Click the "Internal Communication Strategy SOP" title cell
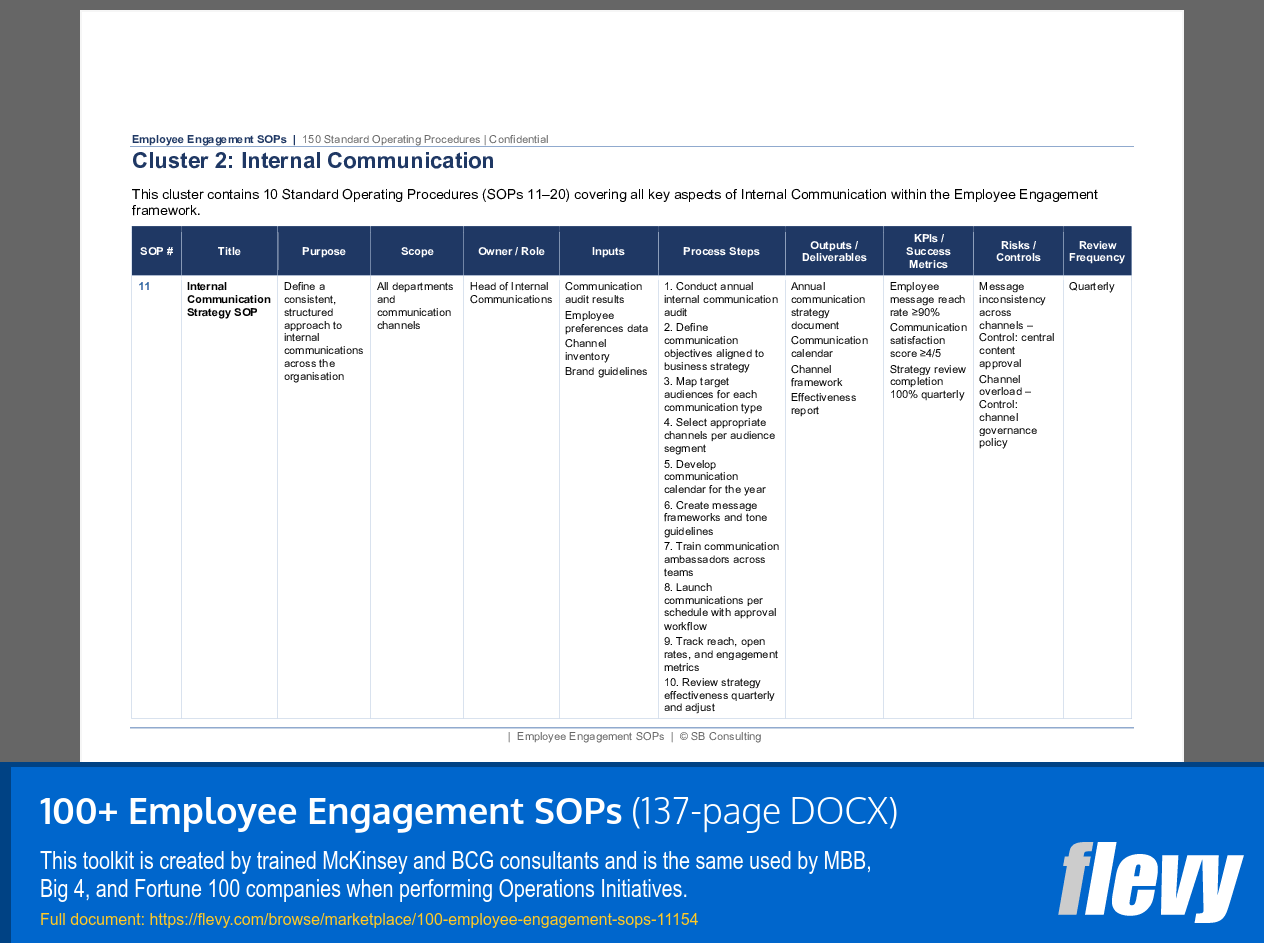The width and height of the screenshot is (1264, 943). pos(228,299)
